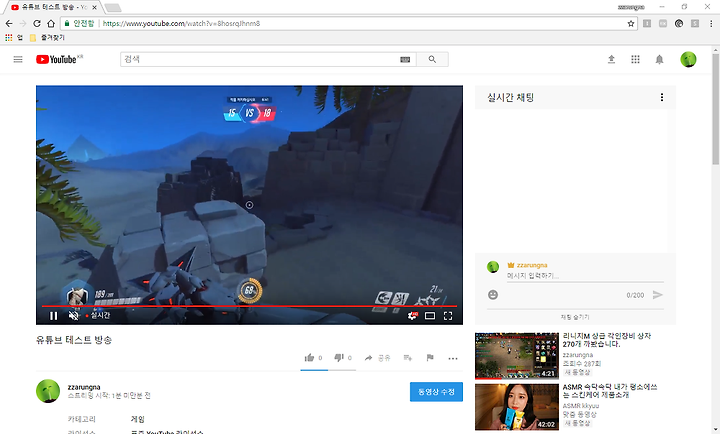Send the chat message arrow
The image size is (720, 434).
(658, 295)
